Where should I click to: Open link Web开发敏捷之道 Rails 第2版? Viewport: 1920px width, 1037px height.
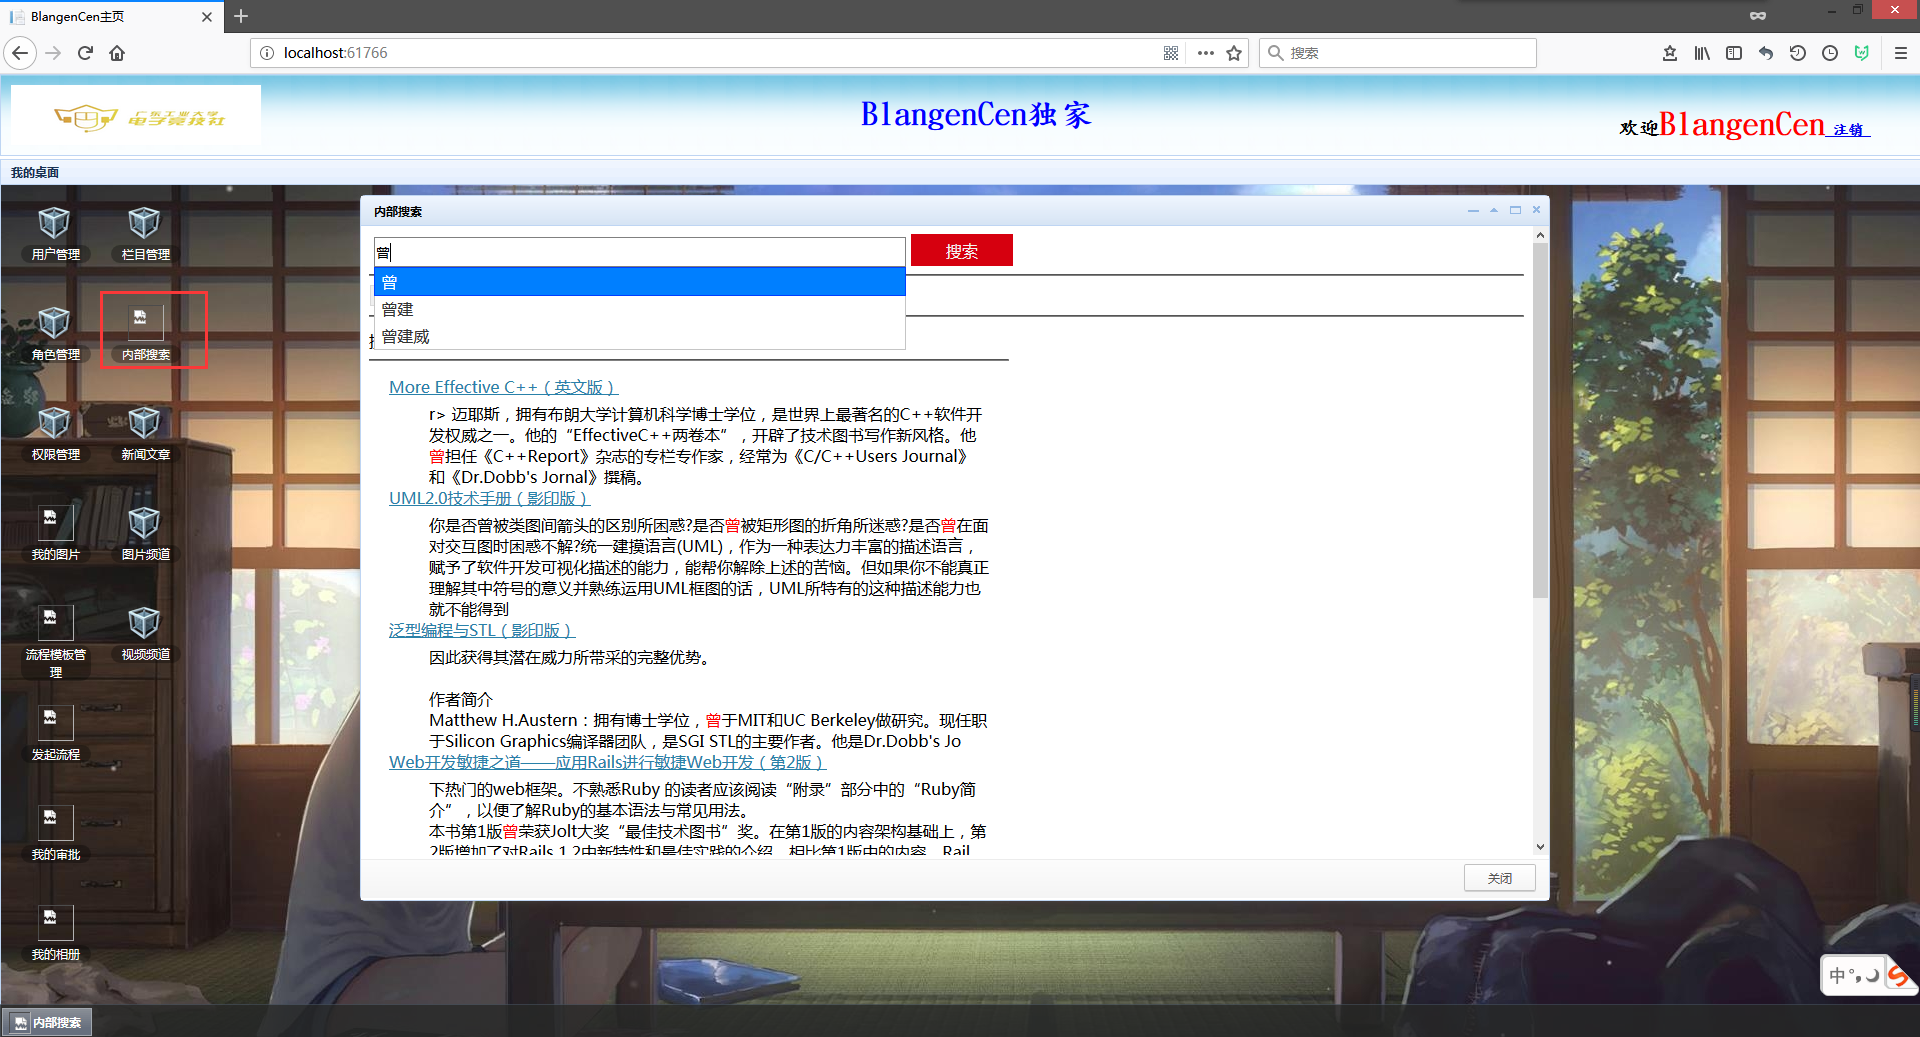pos(607,762)
